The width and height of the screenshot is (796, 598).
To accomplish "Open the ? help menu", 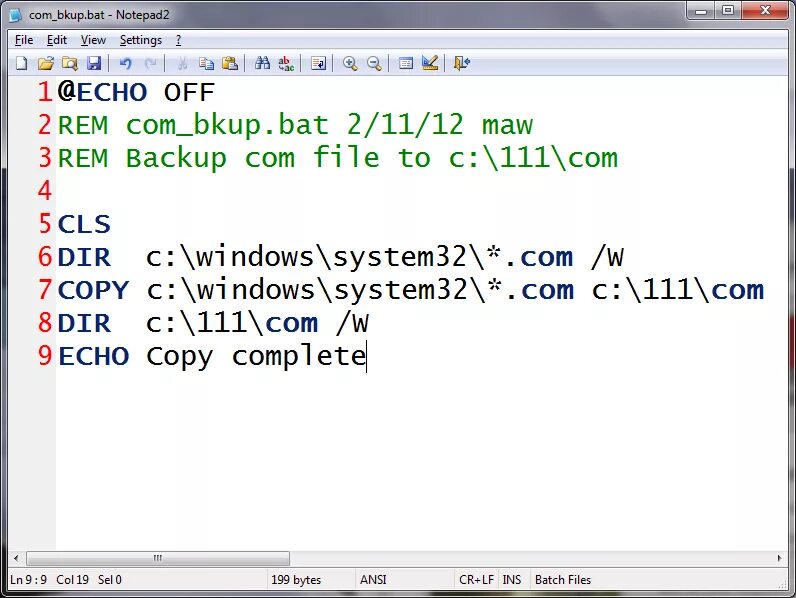I will (x=179, y=40).
